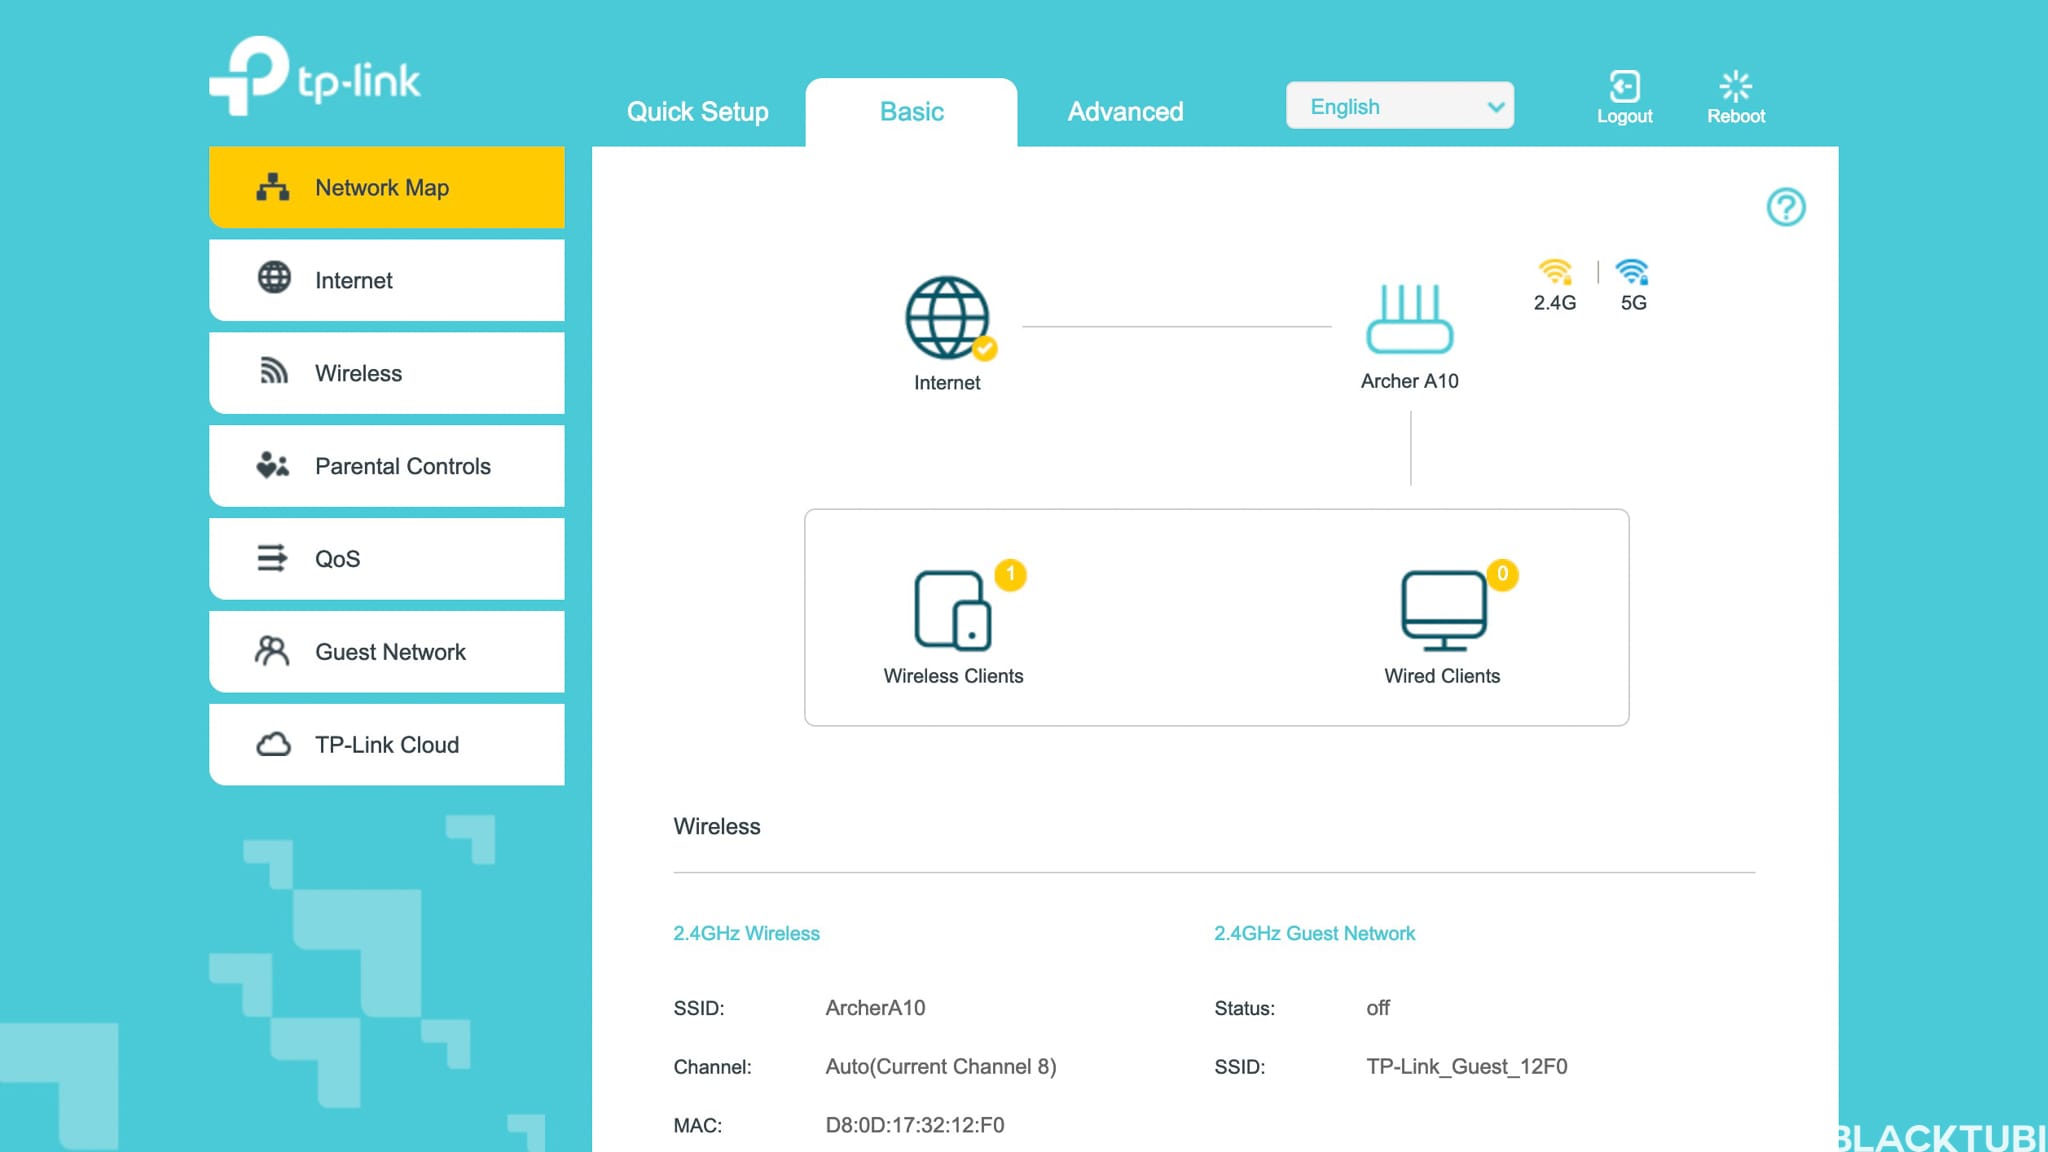This screenshot has width=2048, height=1152.
Task: Click the SSID value ArcherA10
Action: [875, 1008]
